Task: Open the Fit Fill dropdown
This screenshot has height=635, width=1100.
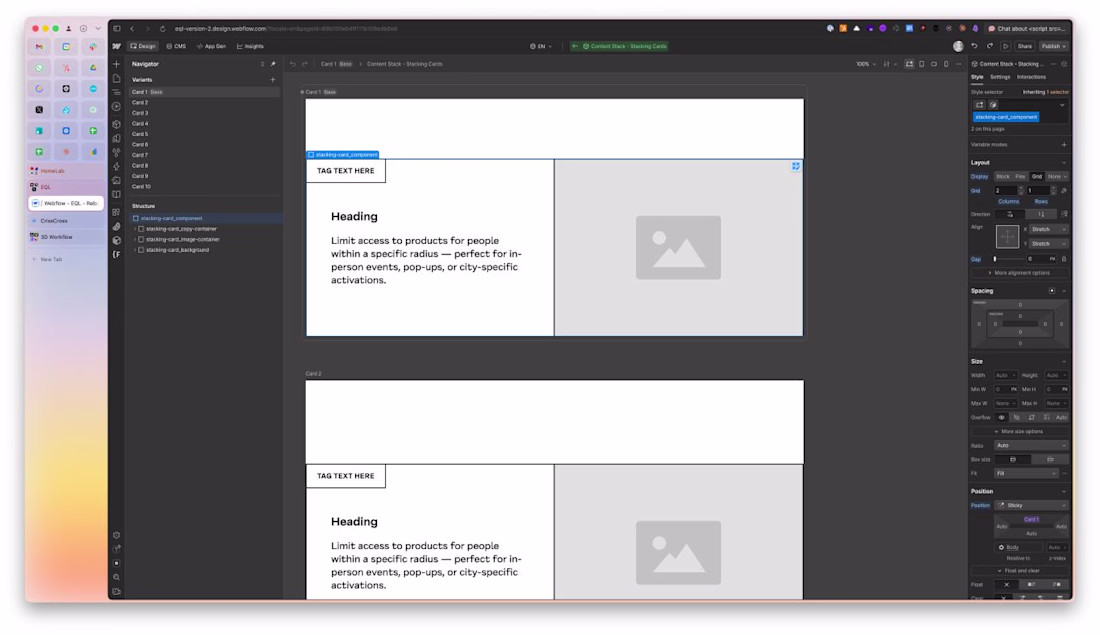Action: 1026,474
